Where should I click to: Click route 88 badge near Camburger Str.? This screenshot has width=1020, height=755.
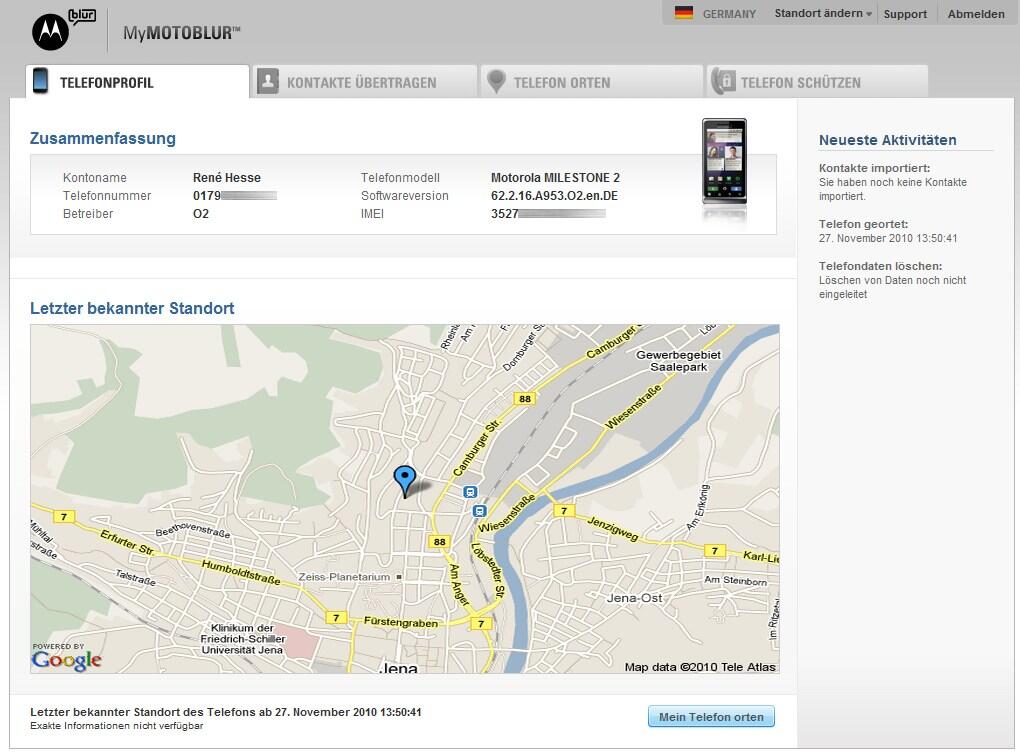pos(524,399)
